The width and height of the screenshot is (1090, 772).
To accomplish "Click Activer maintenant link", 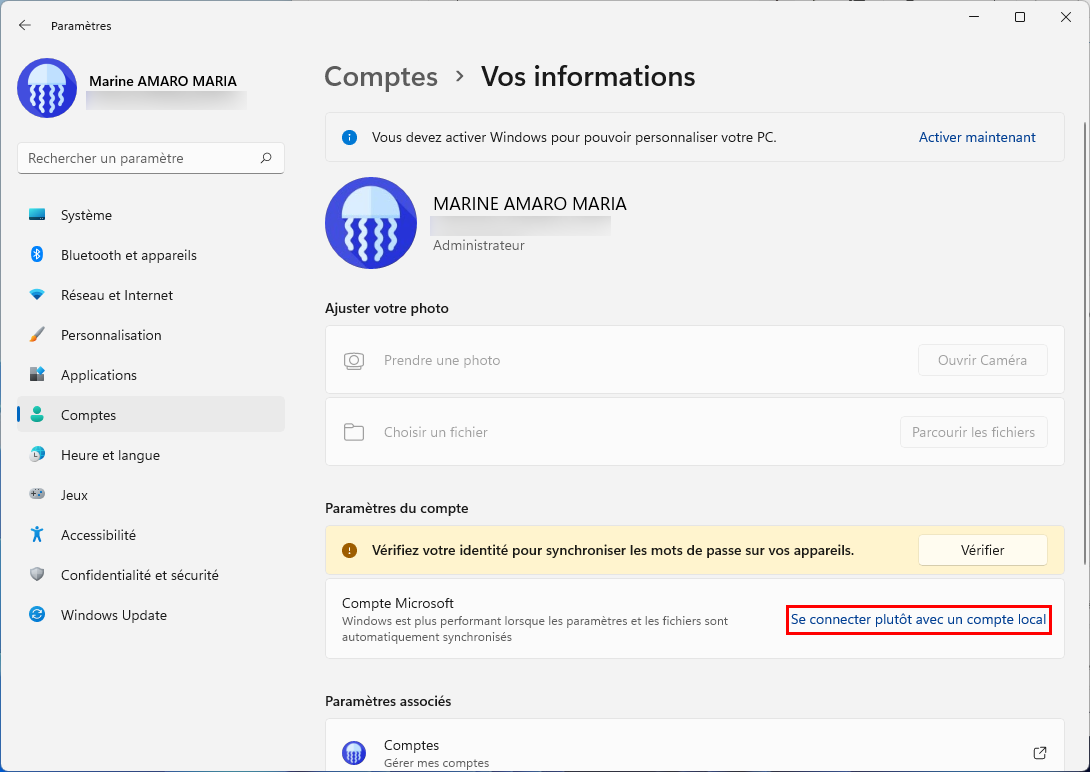I will (977, 138).
